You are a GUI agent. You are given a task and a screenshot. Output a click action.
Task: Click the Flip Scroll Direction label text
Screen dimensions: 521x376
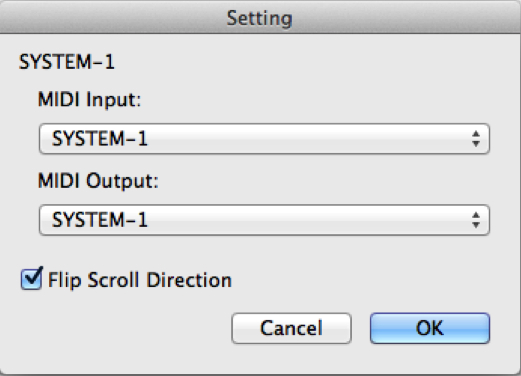pyautogui.click(x=140, y=280)
